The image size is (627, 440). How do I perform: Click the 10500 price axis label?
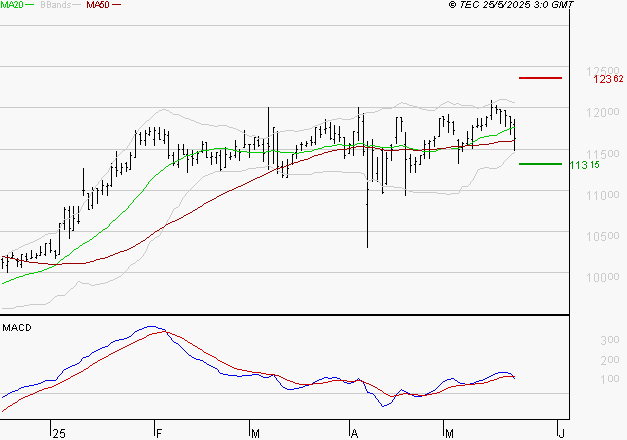point(603,236)
